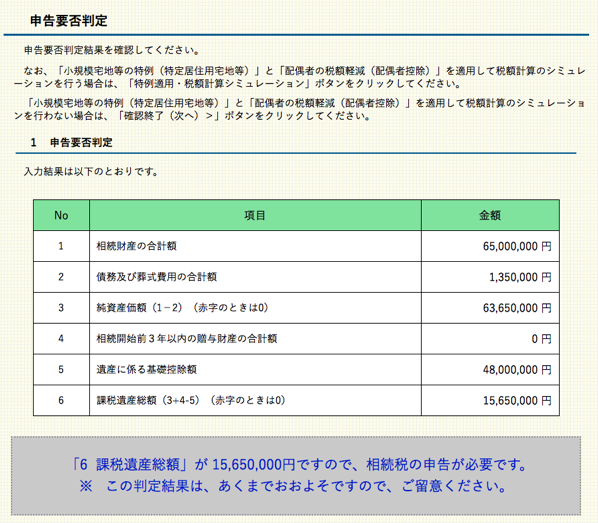Click row number 4 in the No column
Screen dimensions: 598x523
(x=61, y=339)
